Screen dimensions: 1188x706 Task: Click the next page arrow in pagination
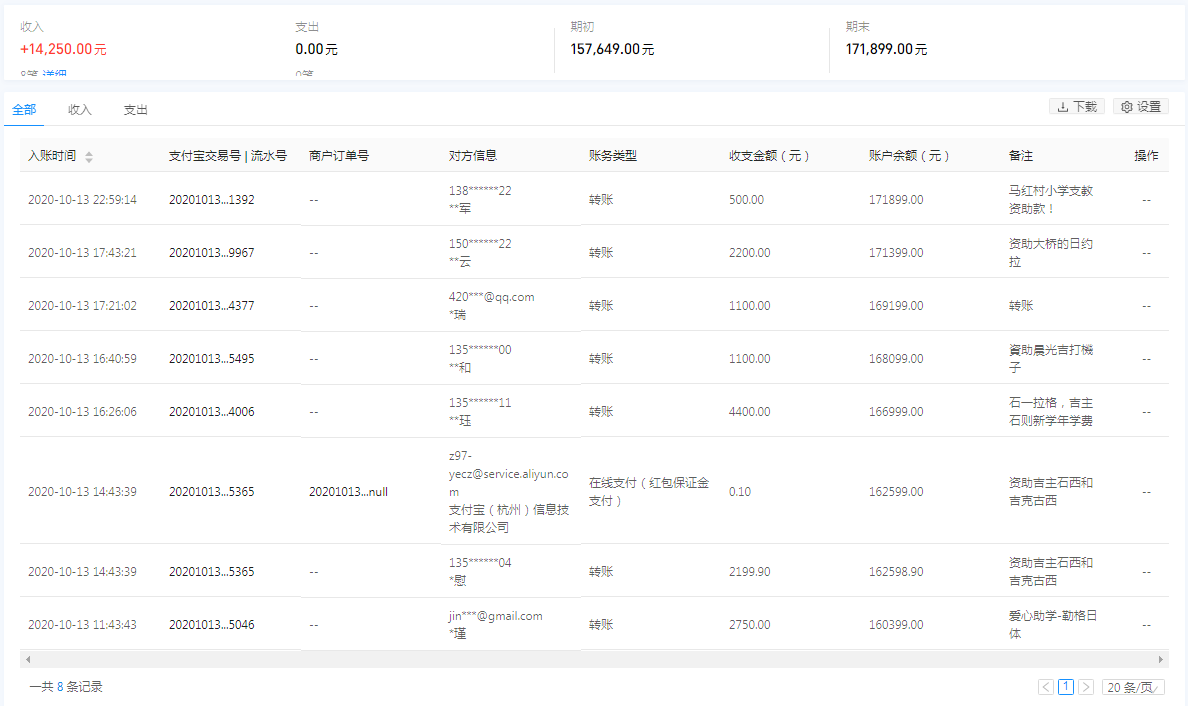(1085, 687)
